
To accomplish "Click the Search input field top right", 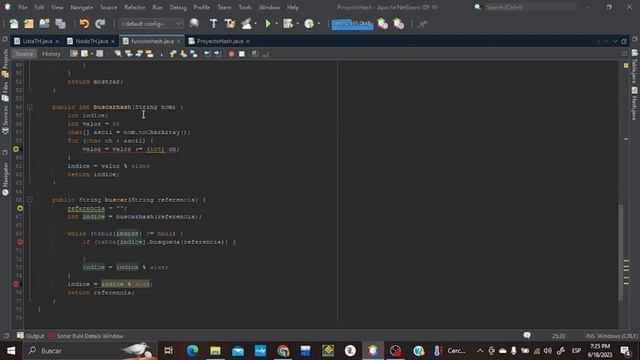I will [x=530, y=7].
